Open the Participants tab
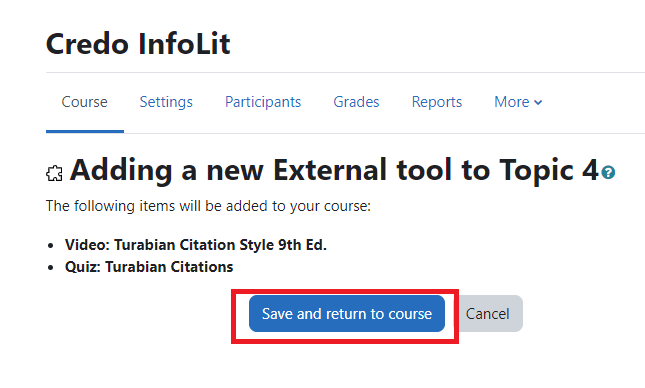 pyautogui.click(x=263, y=102)
